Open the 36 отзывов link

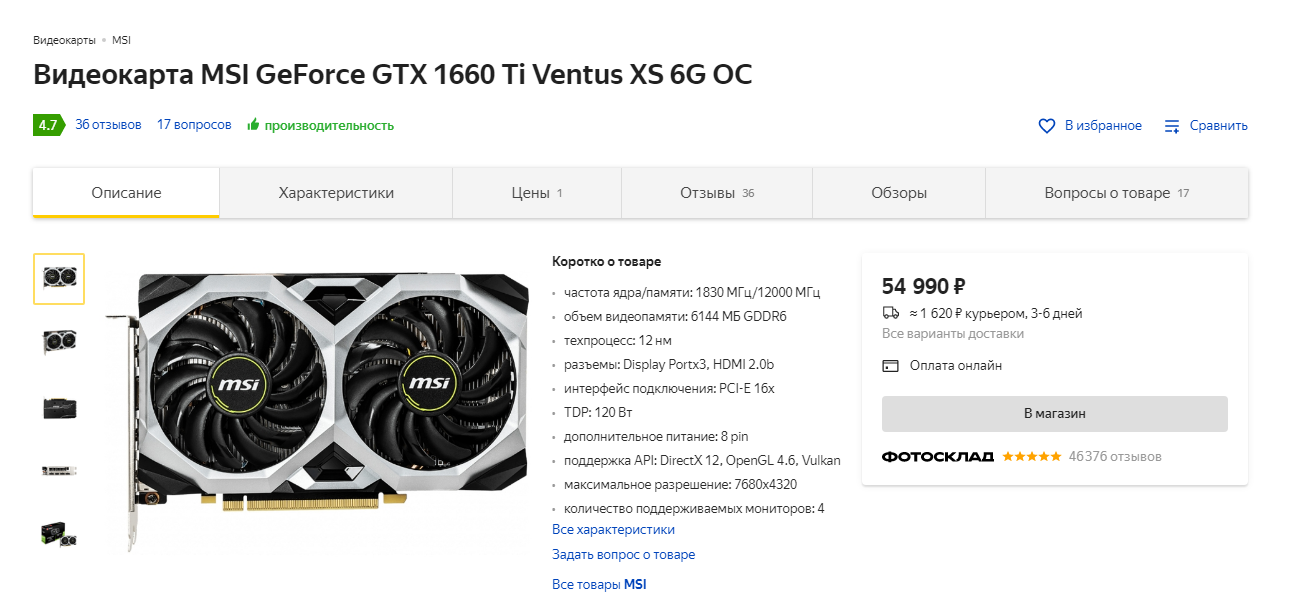point(108,125)
